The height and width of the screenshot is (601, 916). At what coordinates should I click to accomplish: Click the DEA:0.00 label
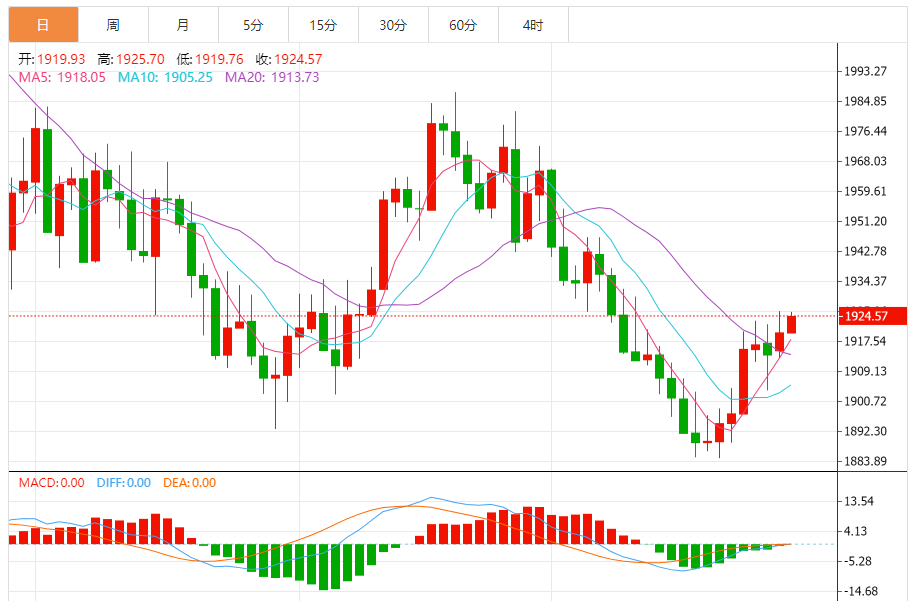point(189,482)
